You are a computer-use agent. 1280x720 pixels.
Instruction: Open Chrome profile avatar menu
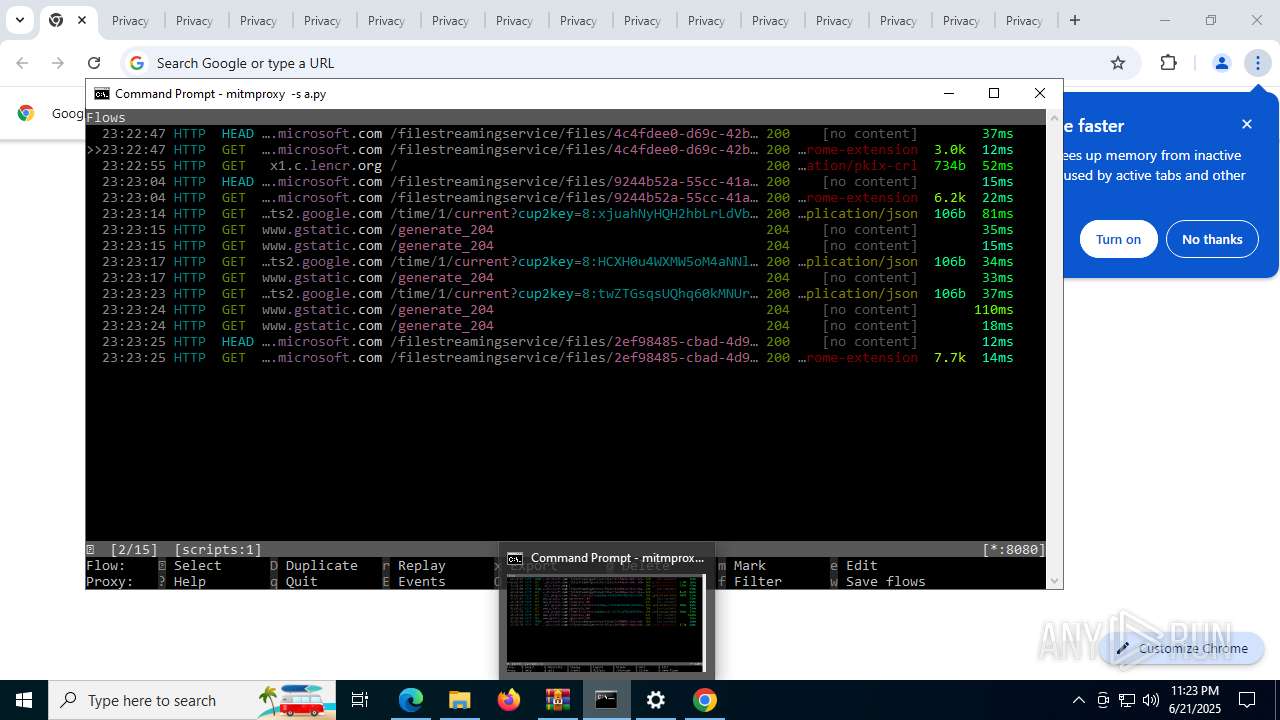[1221, 63]
